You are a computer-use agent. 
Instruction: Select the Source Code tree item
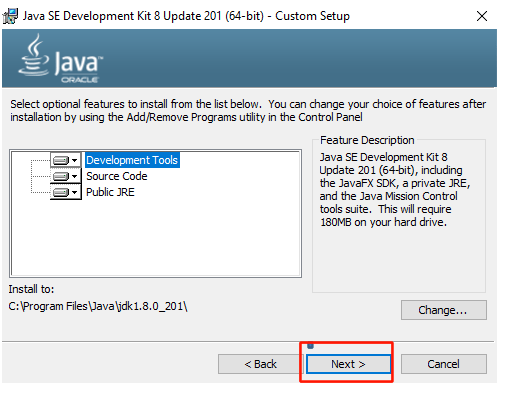coord(117,176)
